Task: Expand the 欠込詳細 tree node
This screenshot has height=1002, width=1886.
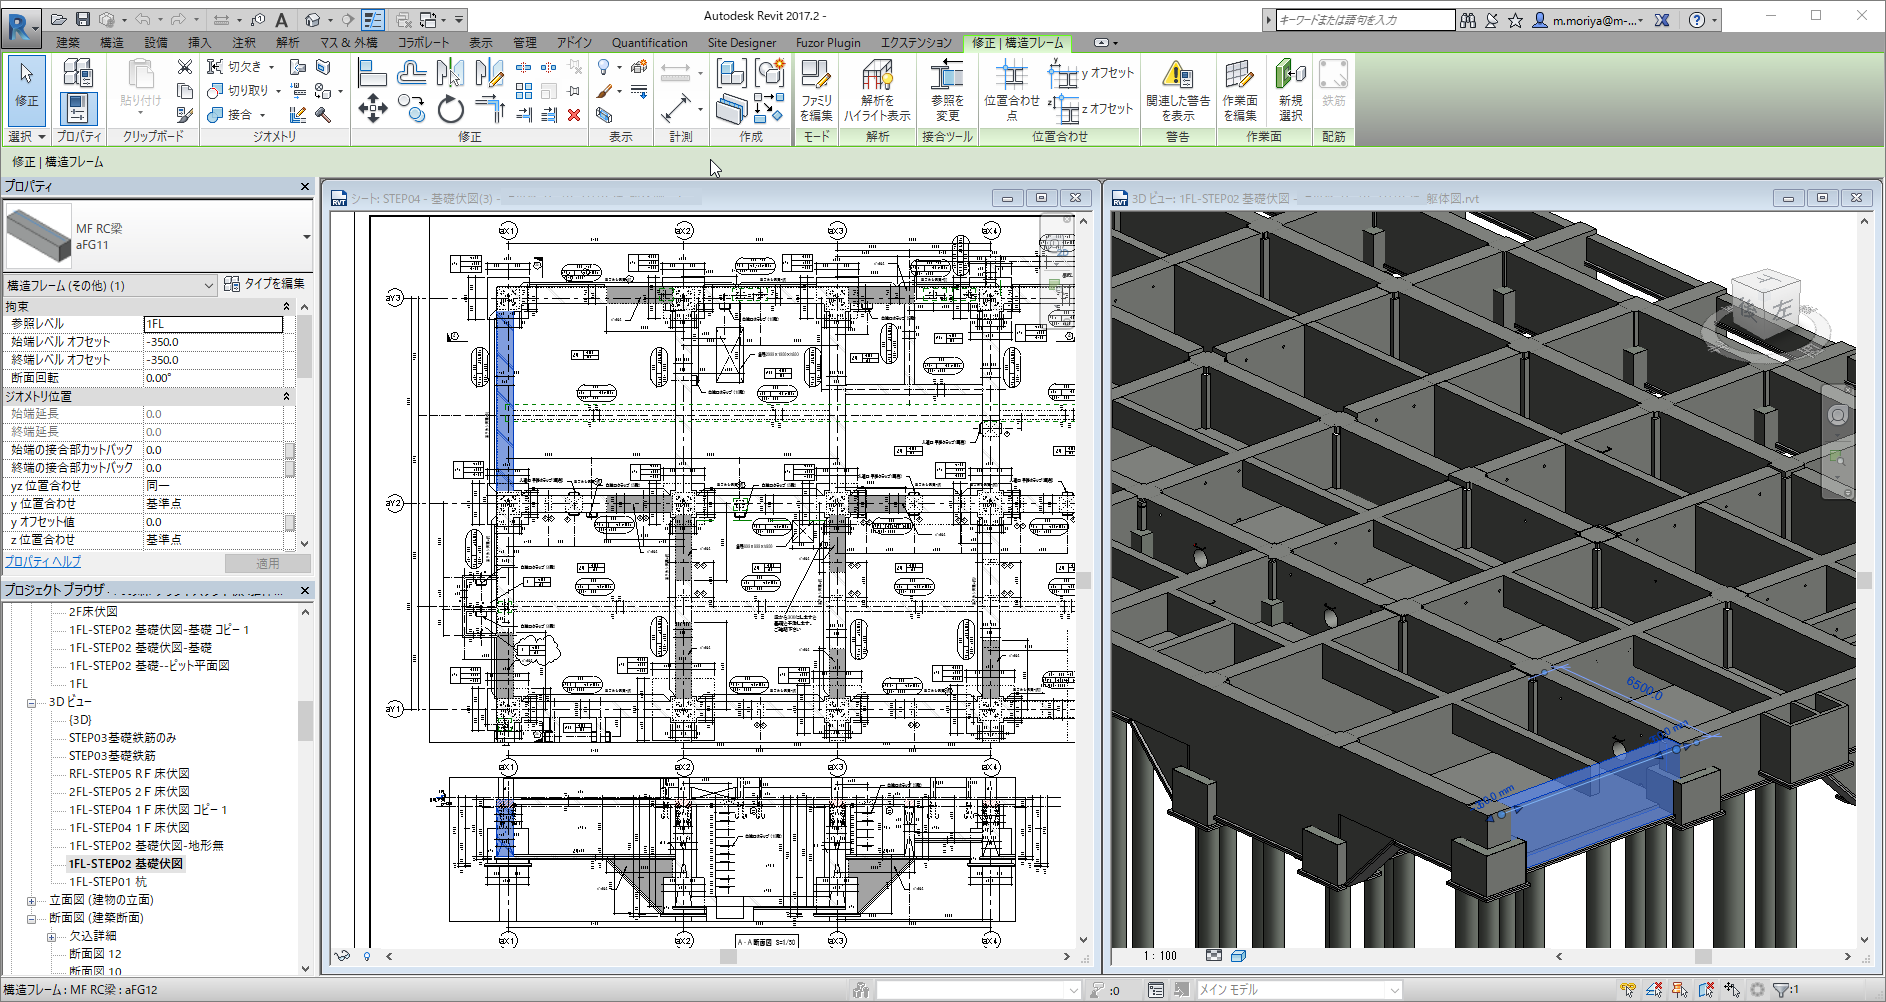Action: [x=51, y=936]
